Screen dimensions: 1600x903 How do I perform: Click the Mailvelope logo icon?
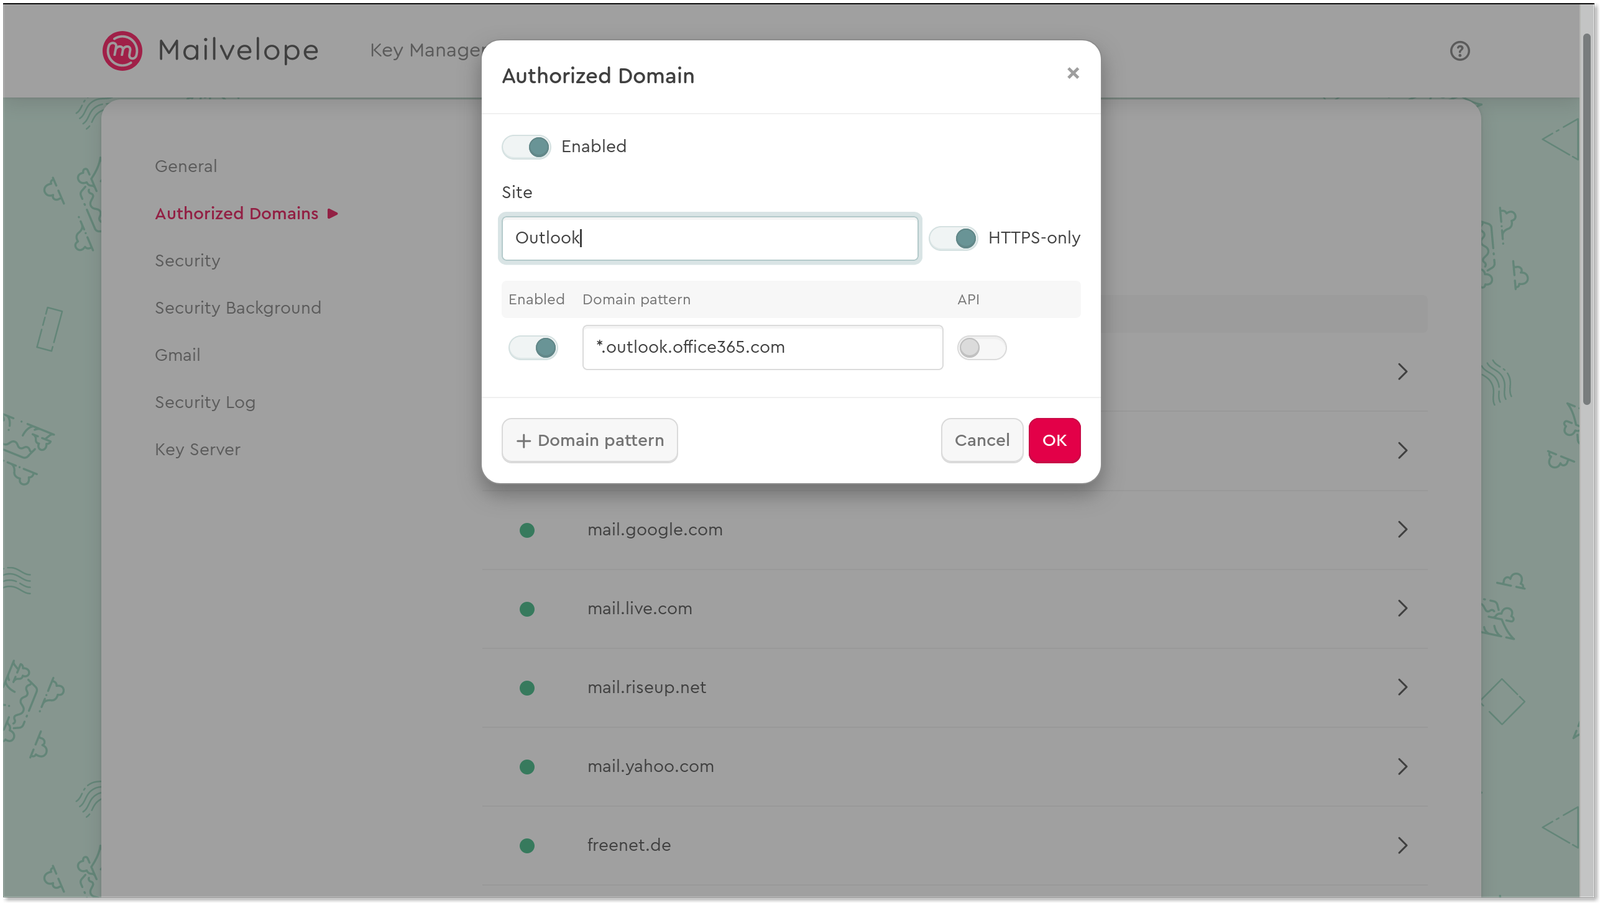click(x=120, y=51)
